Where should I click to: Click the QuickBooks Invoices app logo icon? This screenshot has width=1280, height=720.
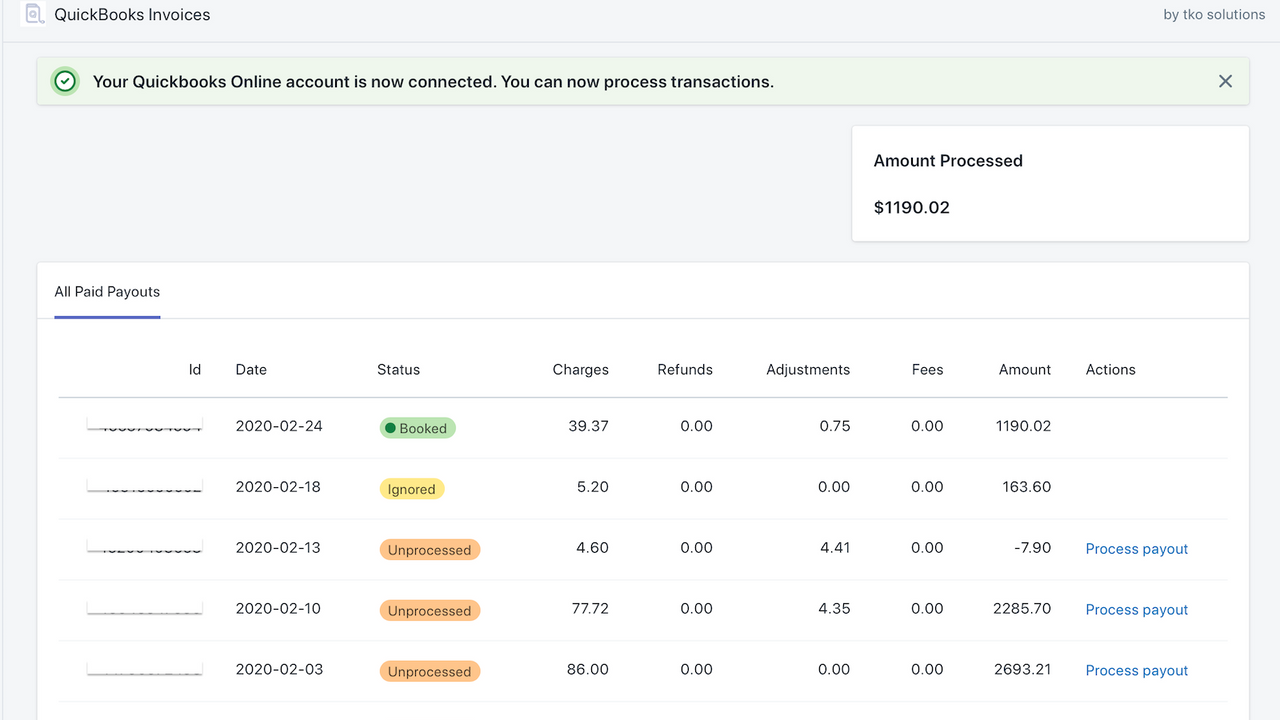tap(35, 14)
